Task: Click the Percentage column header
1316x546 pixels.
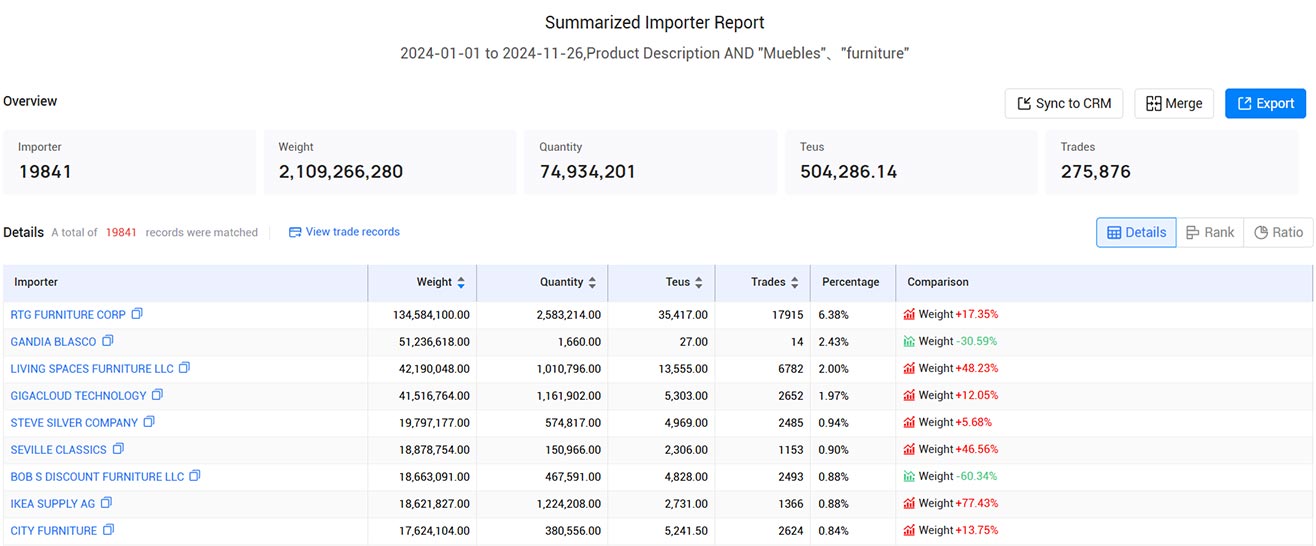Action: (x=851, y=282)
